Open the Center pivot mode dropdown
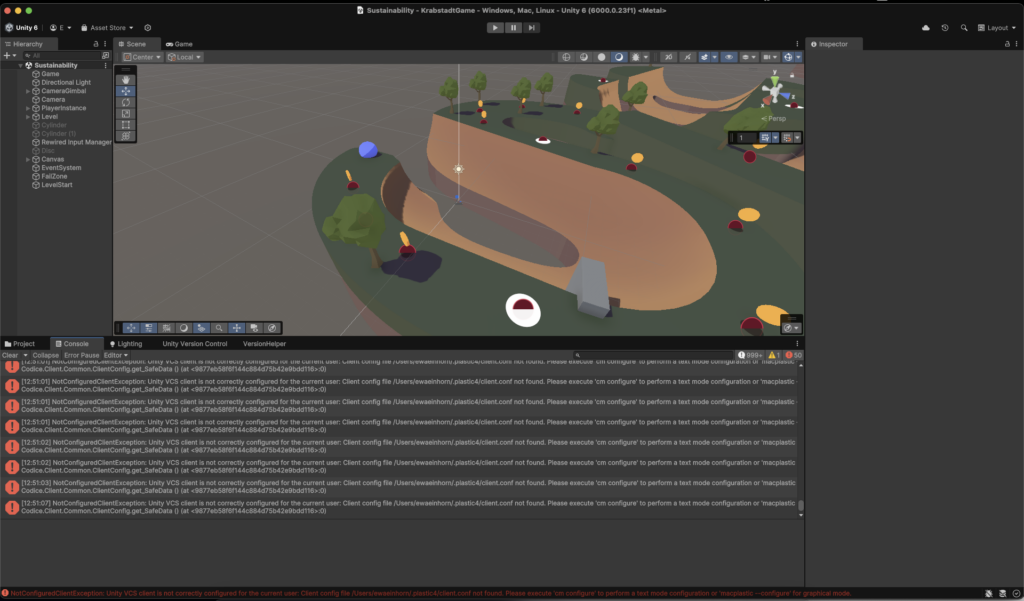This screenshot has width=1024, height=601. coord(143,57)
